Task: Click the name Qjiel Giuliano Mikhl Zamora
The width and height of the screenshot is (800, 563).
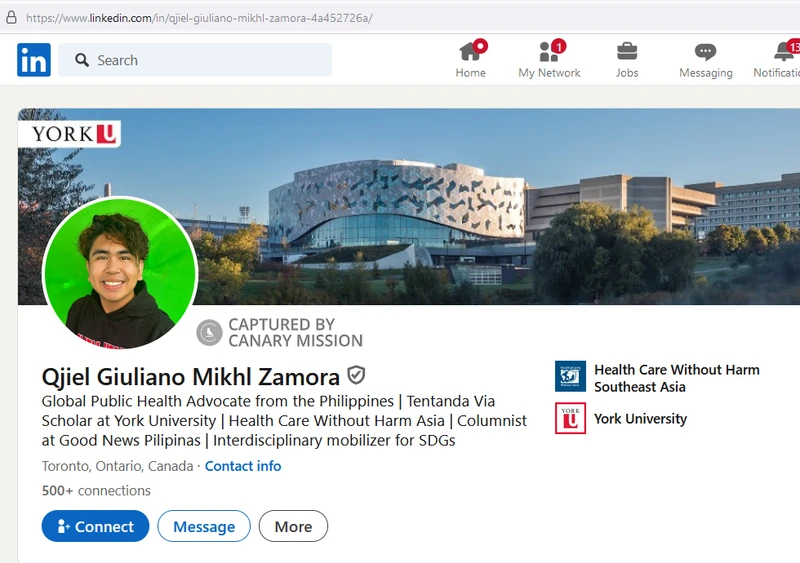Action: (x=190, y=377)
